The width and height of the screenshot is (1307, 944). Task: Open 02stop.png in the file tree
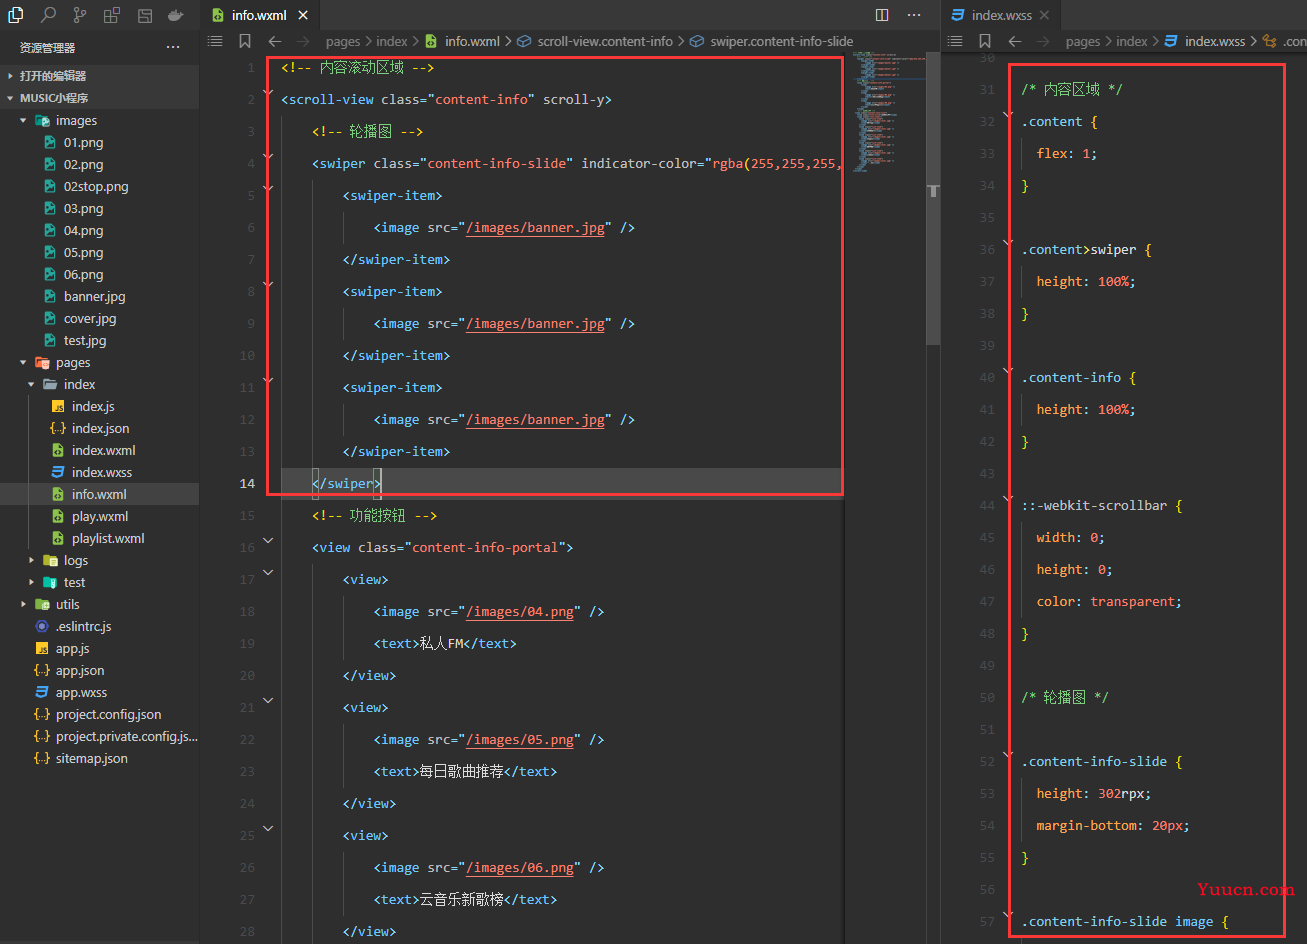click(x=96, y=186)
